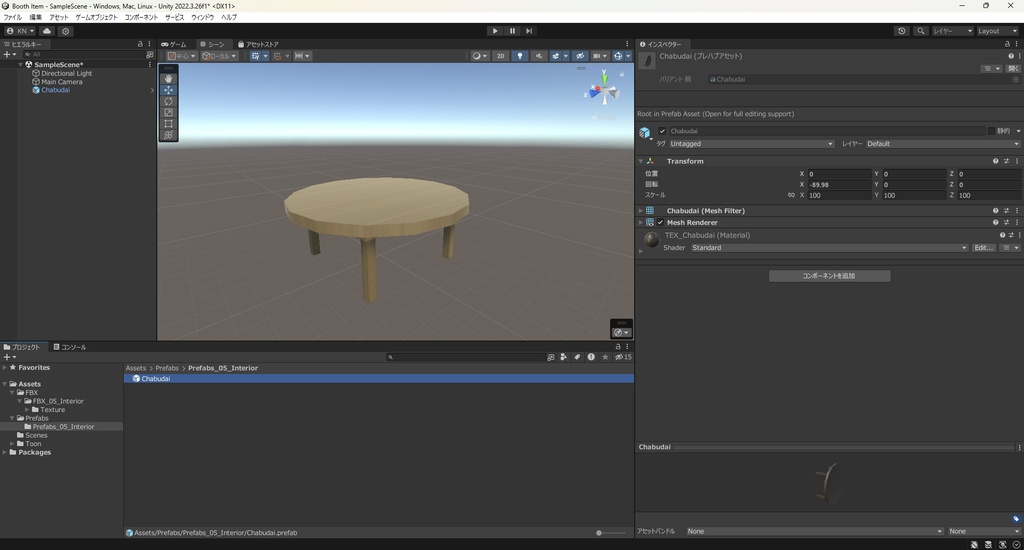The height and width of the screenshot is (550, 1024).
Task: Open the File menu
Action: coord(12,17)
